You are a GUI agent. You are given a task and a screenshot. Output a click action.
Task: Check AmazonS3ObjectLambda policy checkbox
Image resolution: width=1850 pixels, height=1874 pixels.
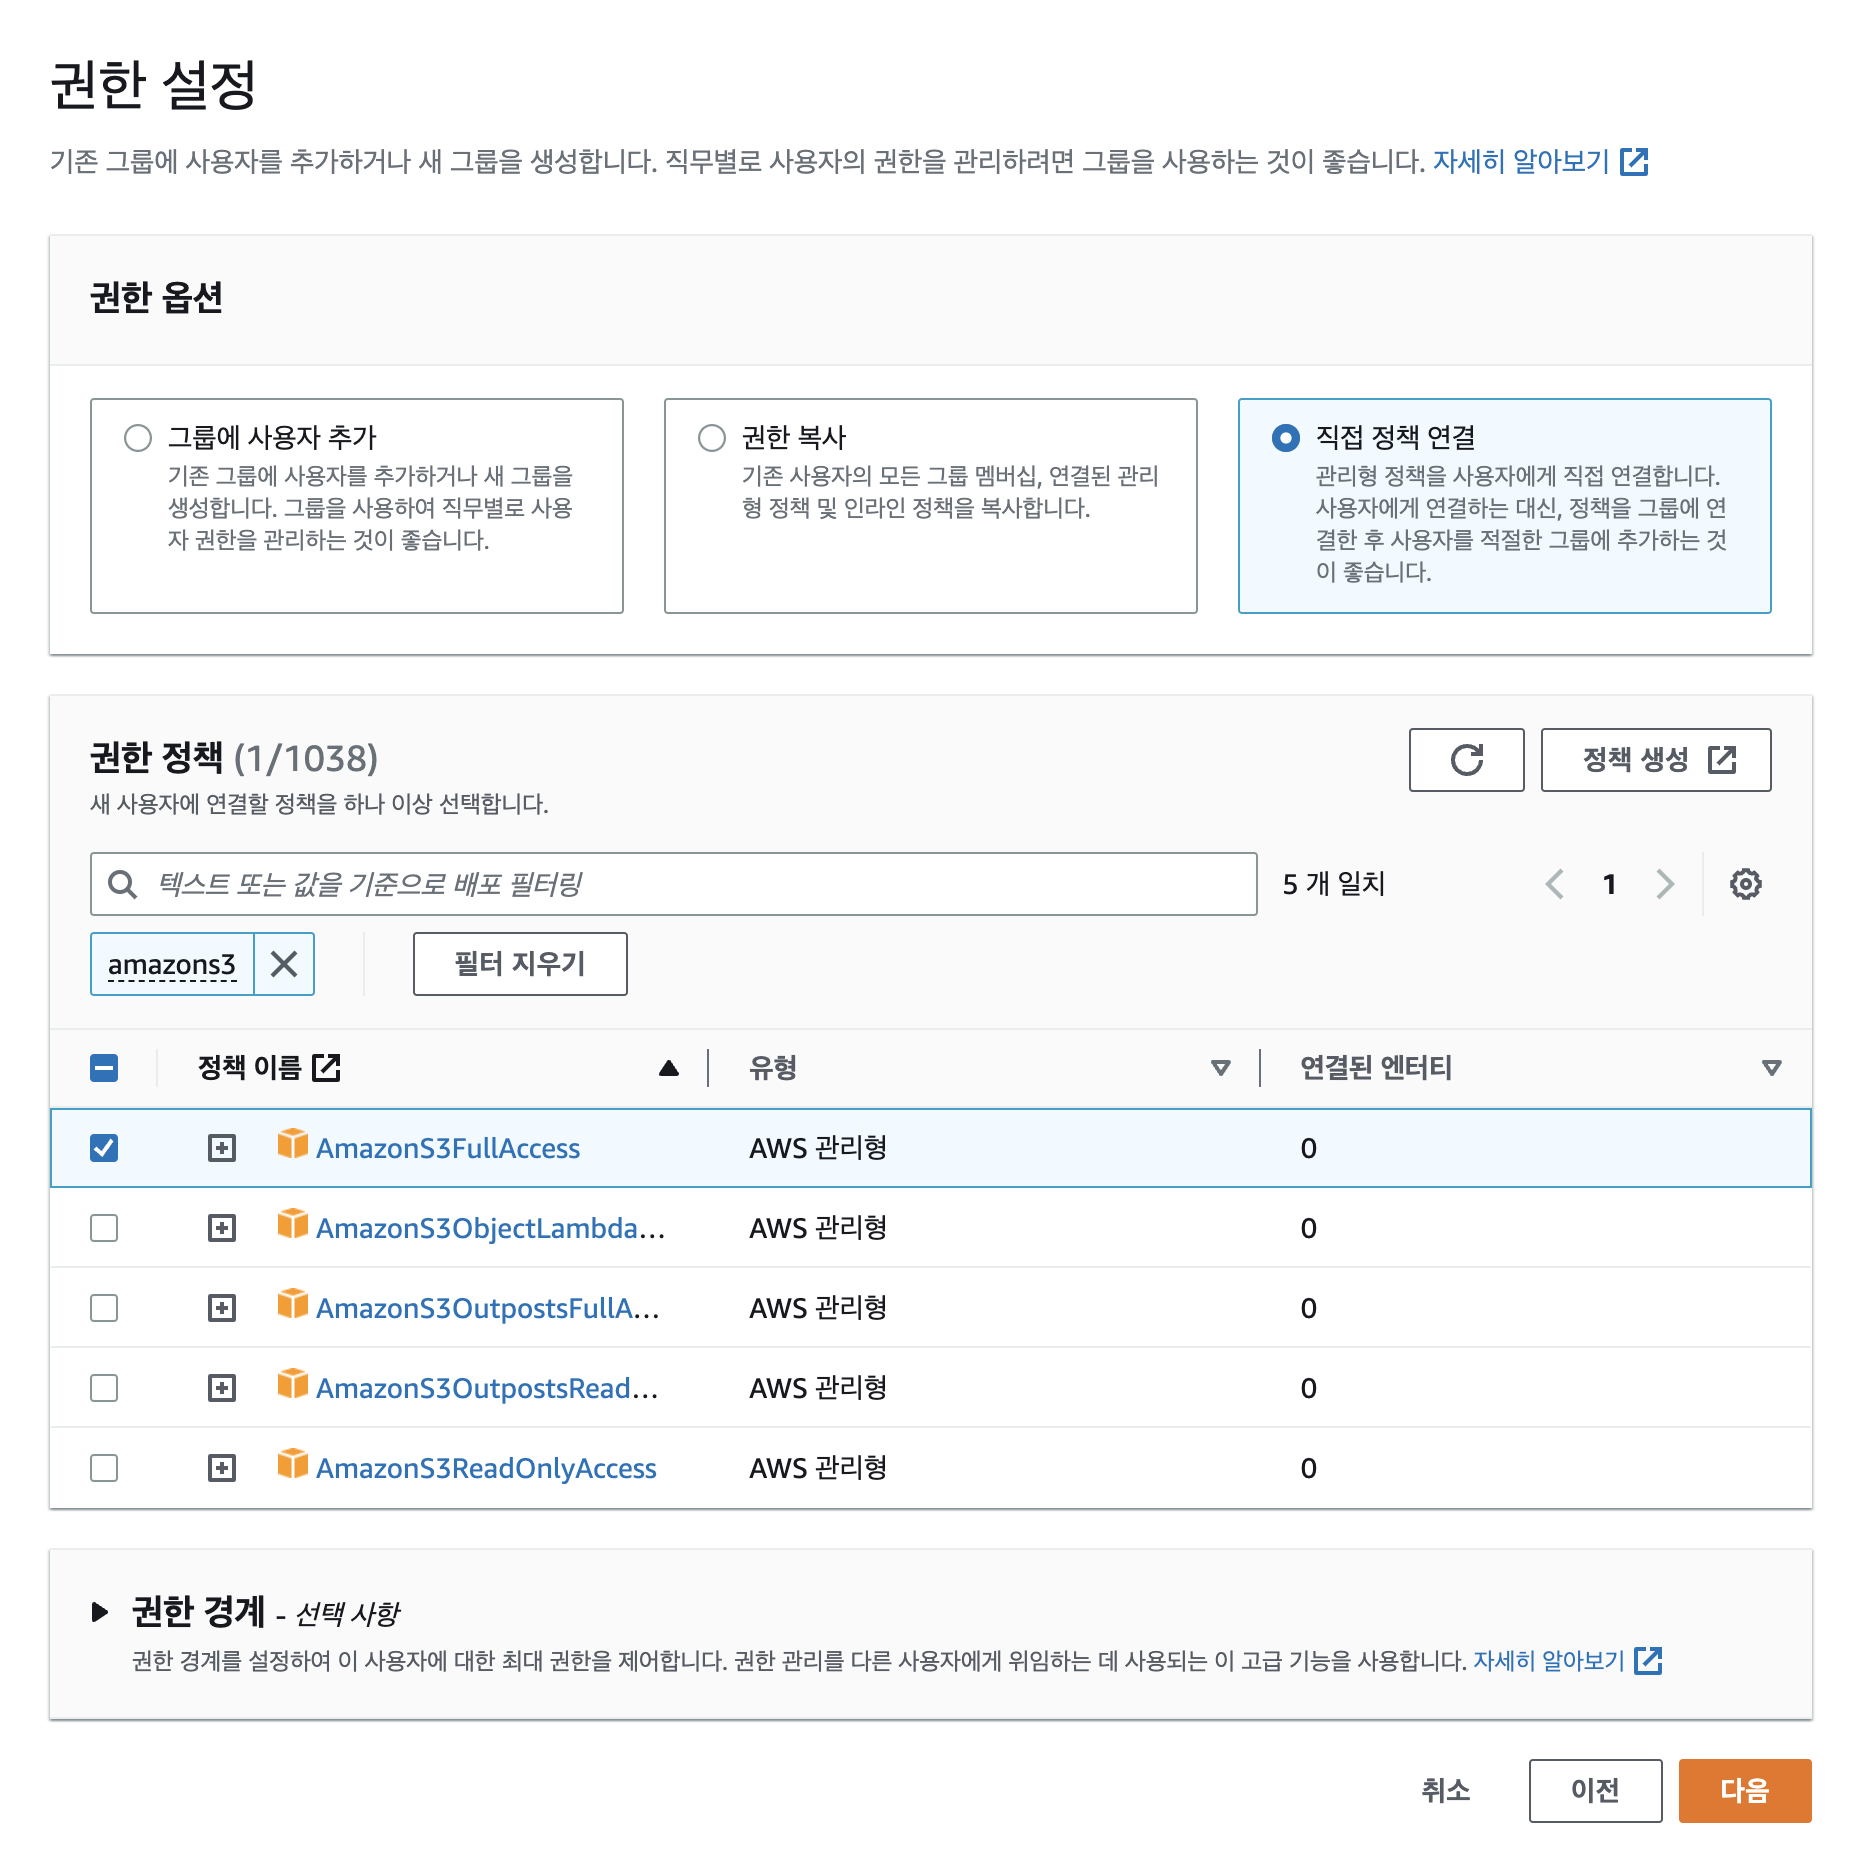tap(104, 1228)
